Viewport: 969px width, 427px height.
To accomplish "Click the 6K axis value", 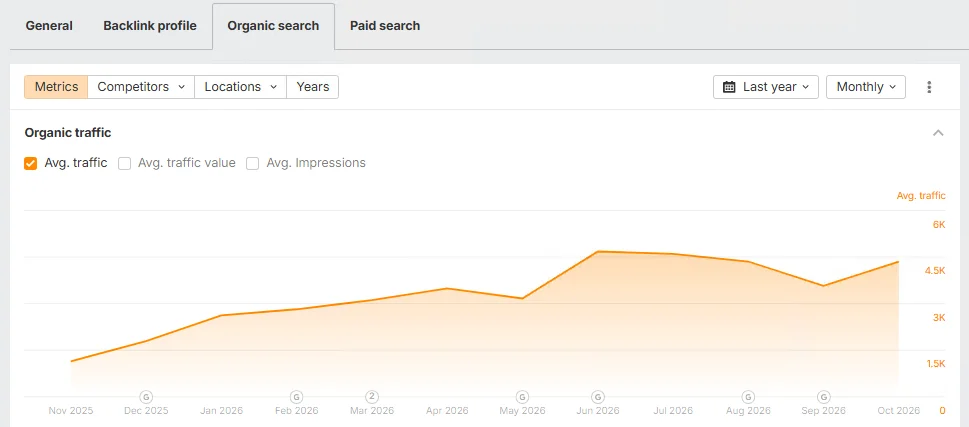I will (x=939, y=225).
